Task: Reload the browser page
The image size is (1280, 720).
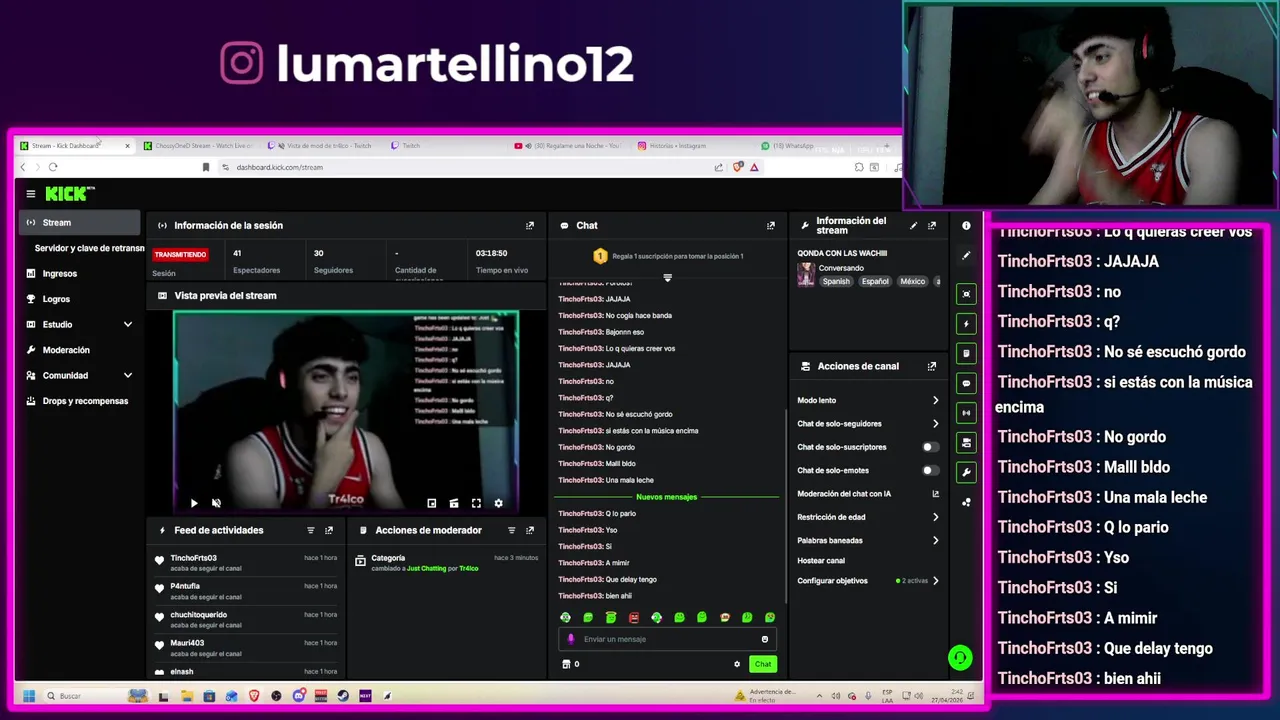Action: click(x=53, y=167)
